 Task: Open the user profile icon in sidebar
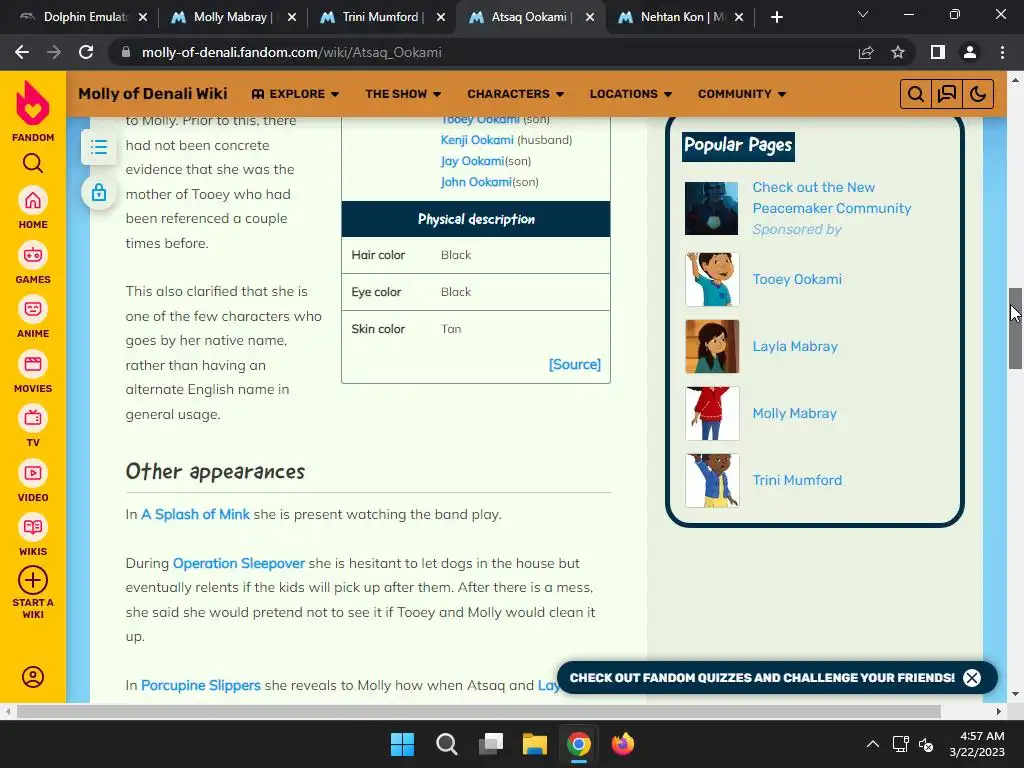tap(33, 677)
